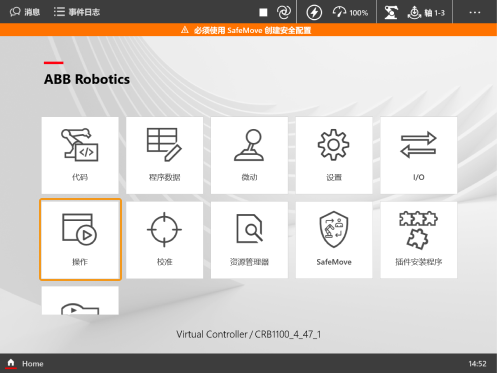Click the warning triangle in the banner
The image size is (497, 373).
[x=185, y=30]
